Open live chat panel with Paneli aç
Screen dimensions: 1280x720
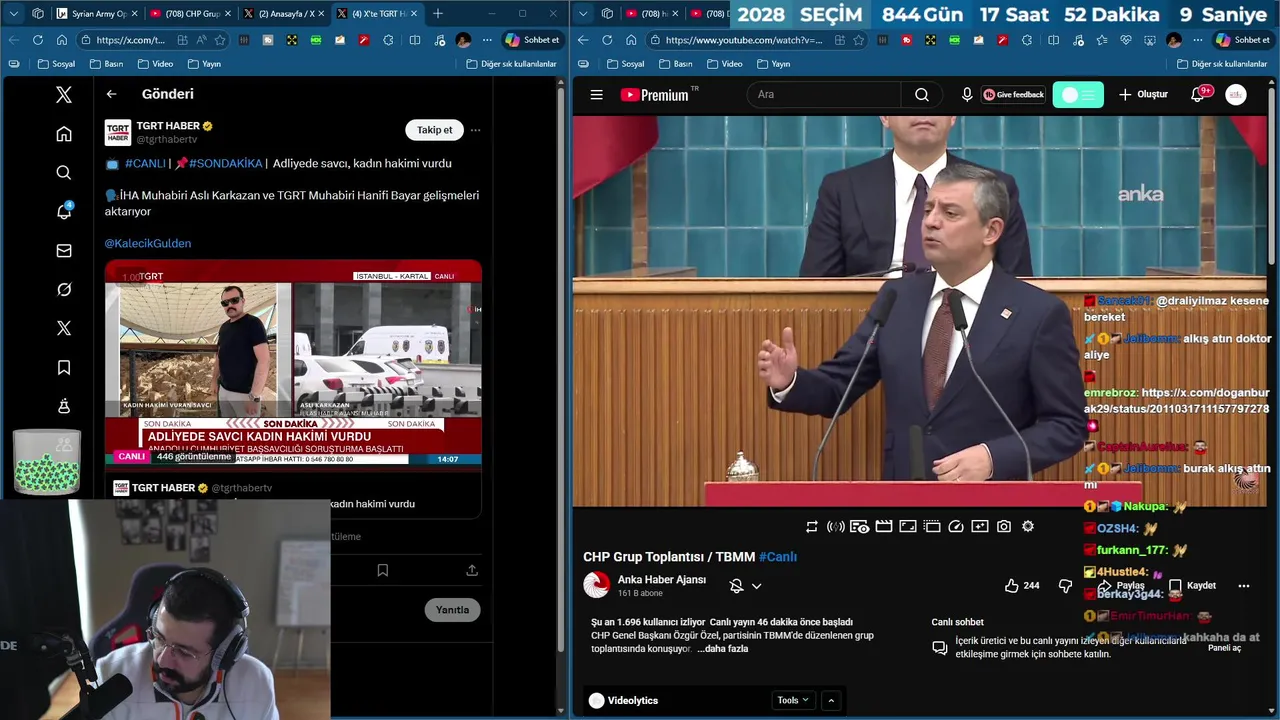(x=1224, y=648)
